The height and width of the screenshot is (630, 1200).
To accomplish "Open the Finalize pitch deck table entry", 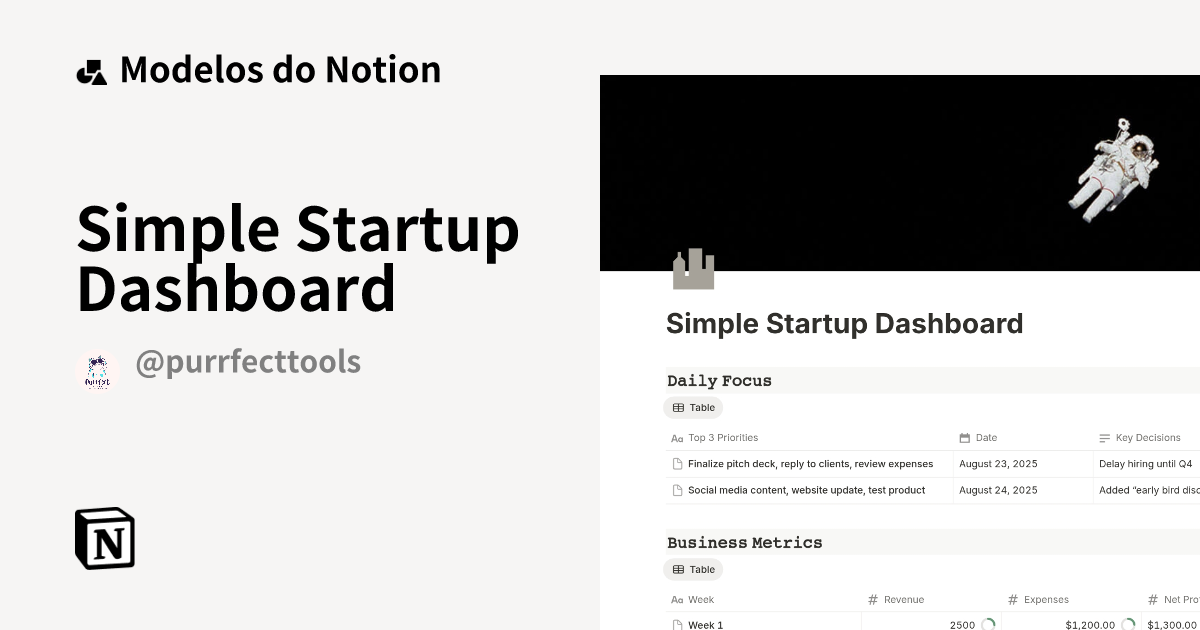I will click(x=810, y=463).
